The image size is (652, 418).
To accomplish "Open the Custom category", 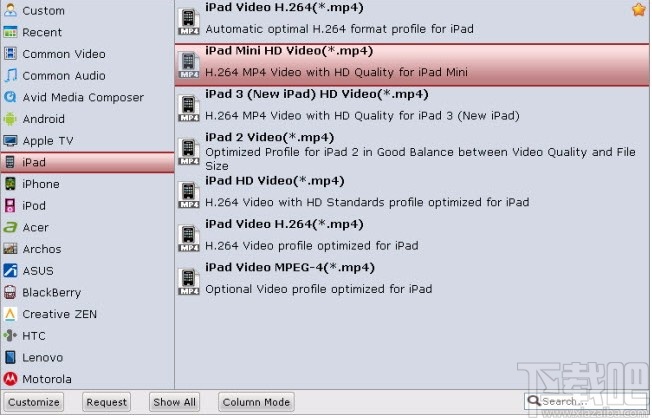I will pyautogui.click(x=87, y=10).
